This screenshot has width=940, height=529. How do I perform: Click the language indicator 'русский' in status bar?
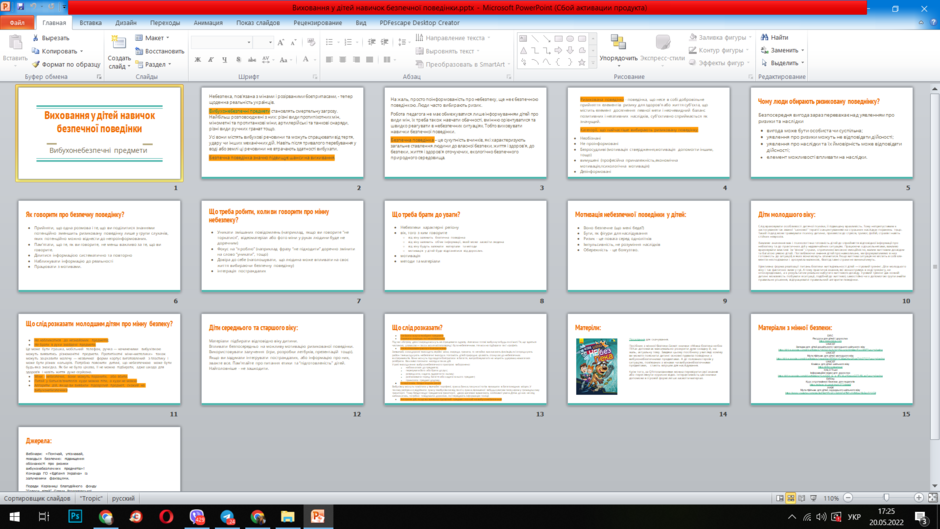(123, 498)
